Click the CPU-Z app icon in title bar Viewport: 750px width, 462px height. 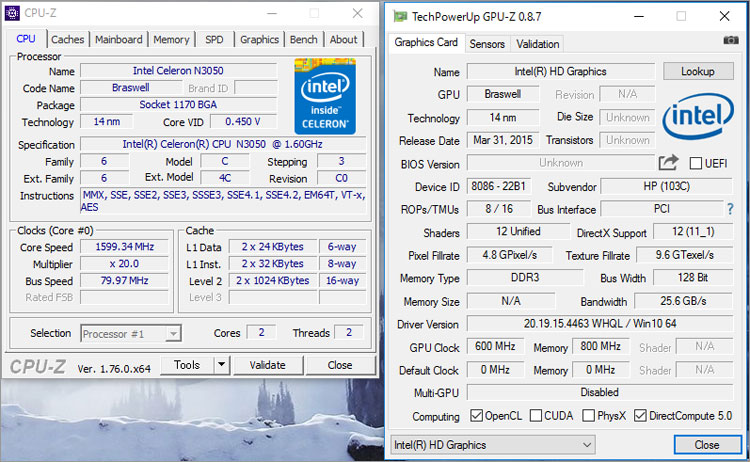(12, 13)
